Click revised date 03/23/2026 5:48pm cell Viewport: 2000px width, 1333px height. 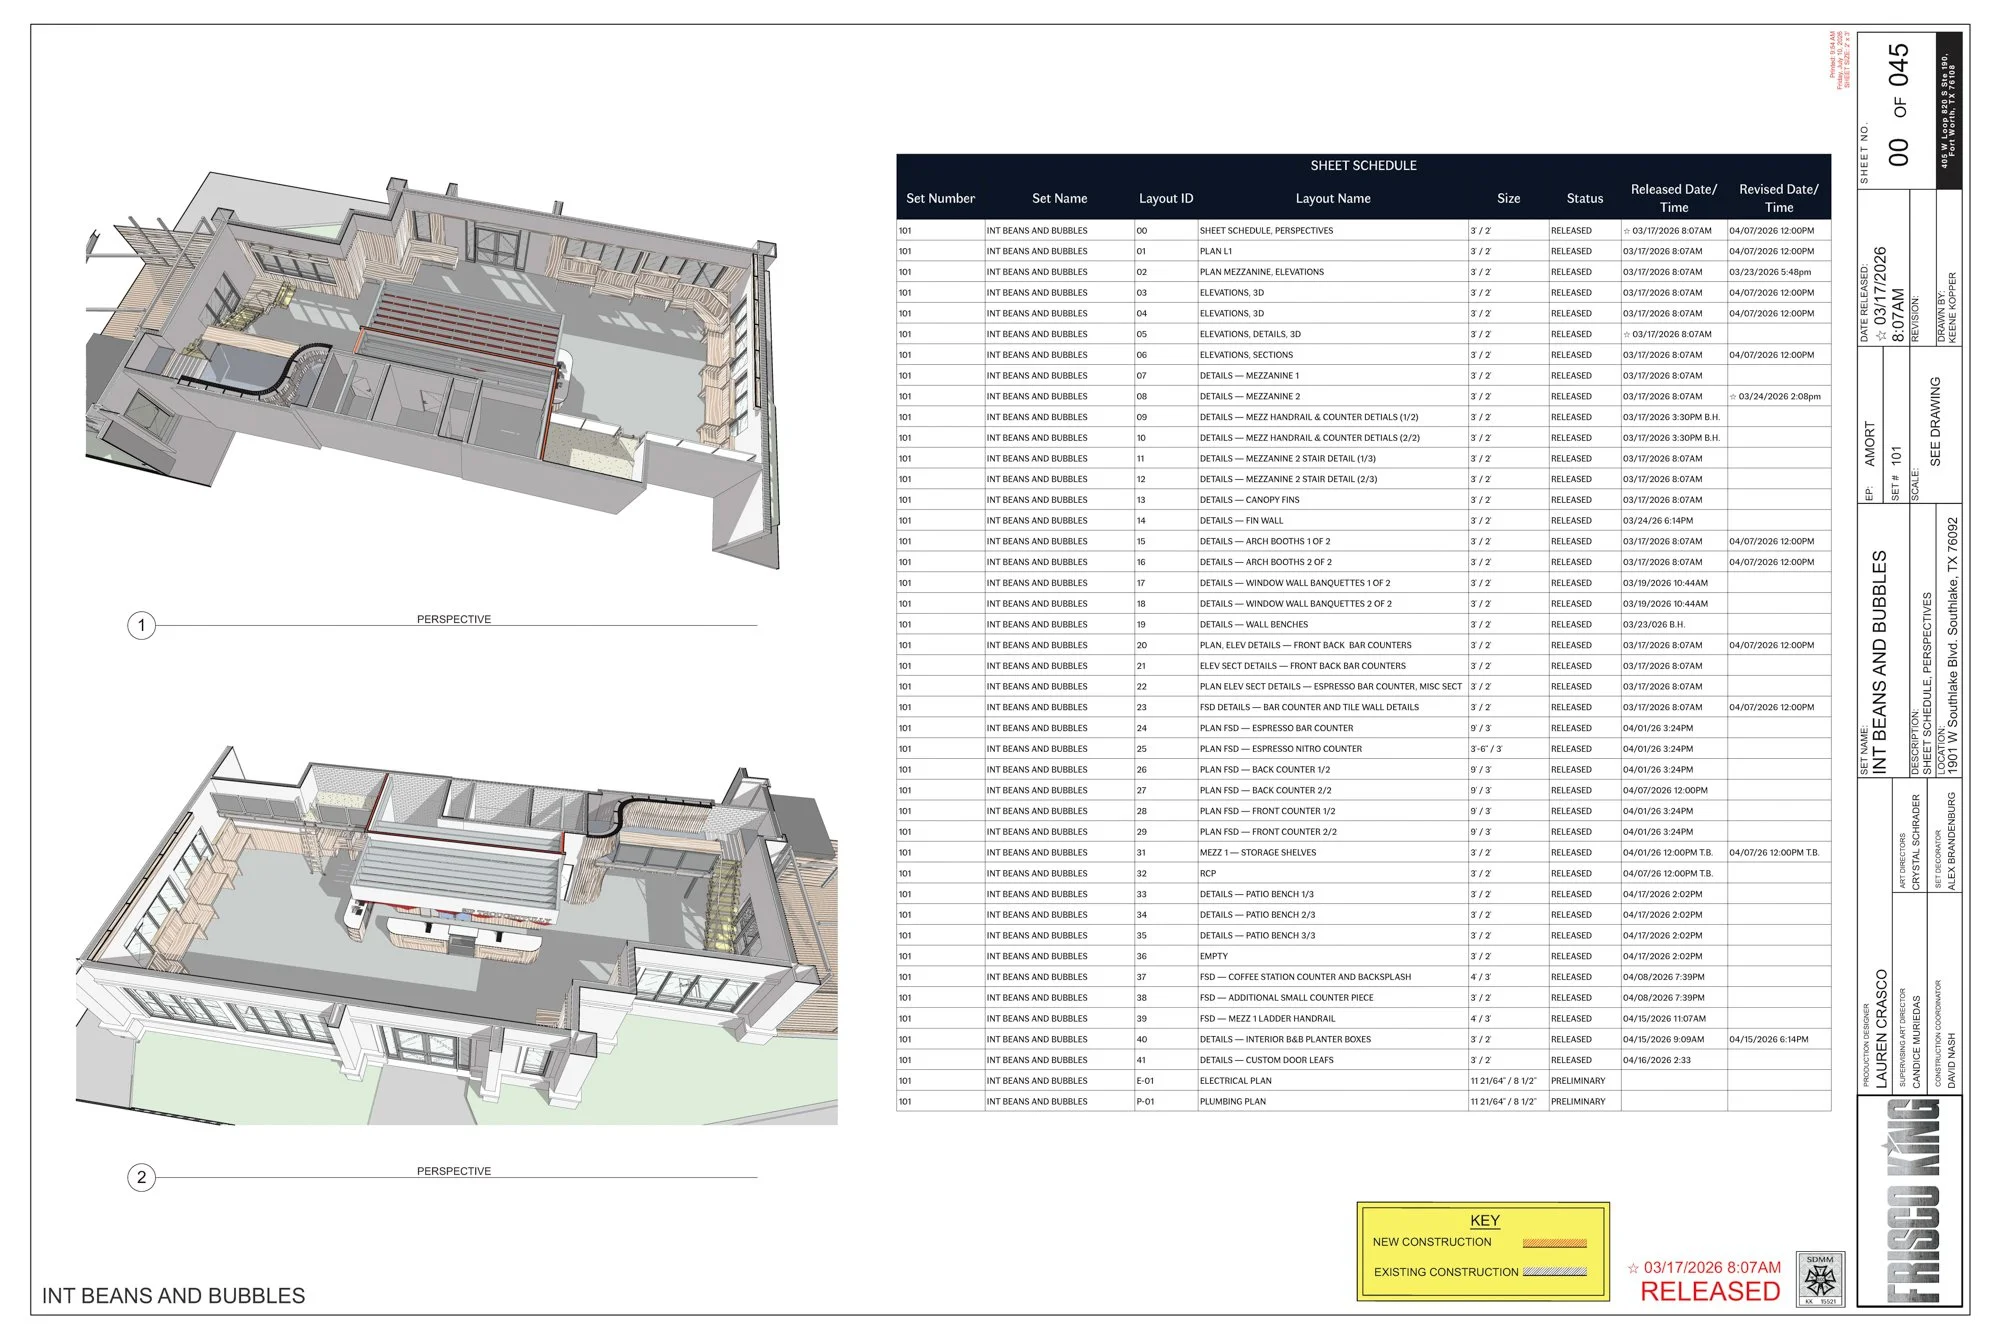click(x=1778, y=272)
